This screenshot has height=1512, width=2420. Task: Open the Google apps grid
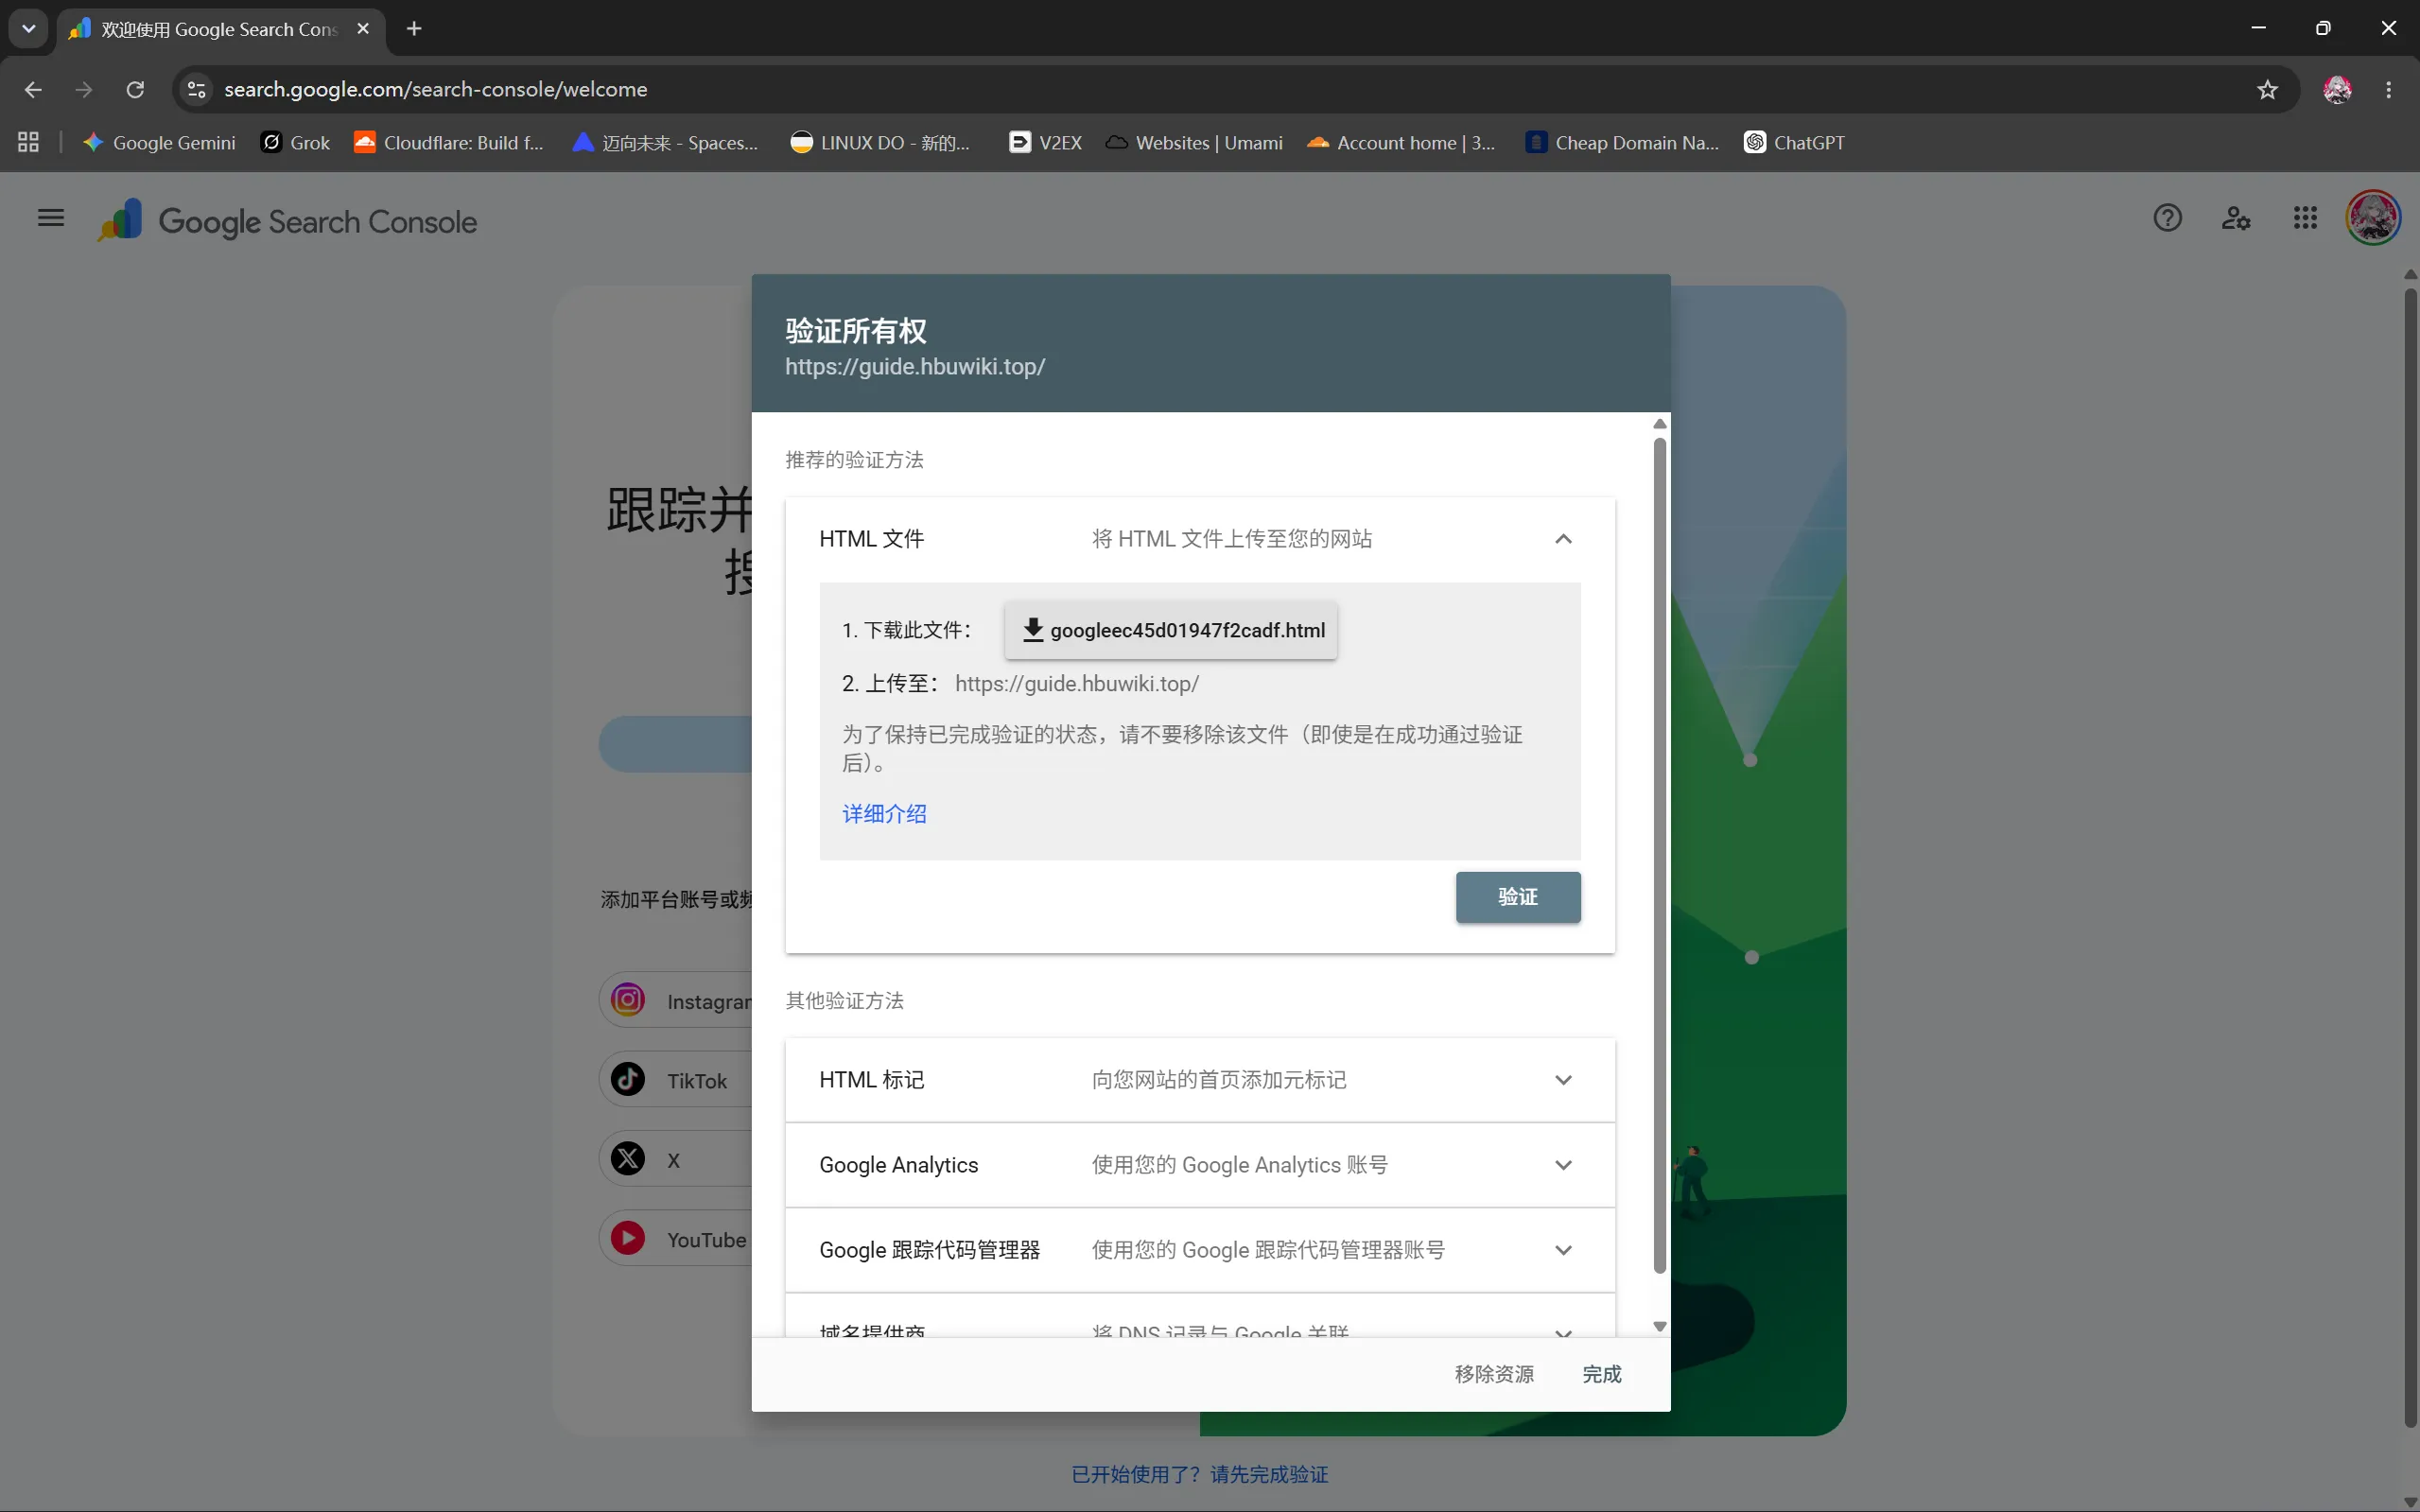point(2305,218)
